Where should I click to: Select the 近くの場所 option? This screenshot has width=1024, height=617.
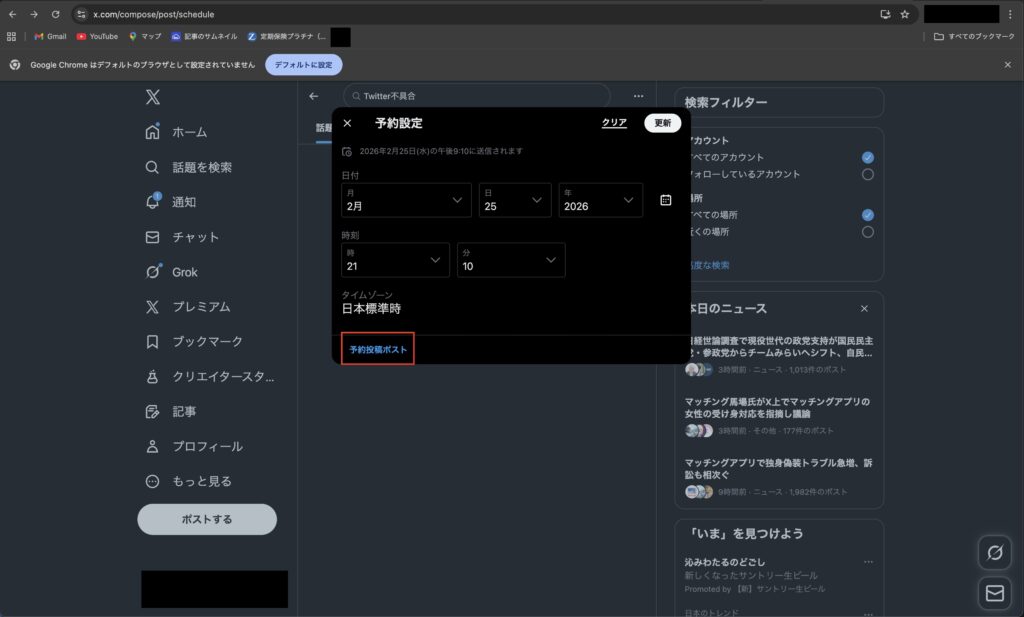[867, 231]
